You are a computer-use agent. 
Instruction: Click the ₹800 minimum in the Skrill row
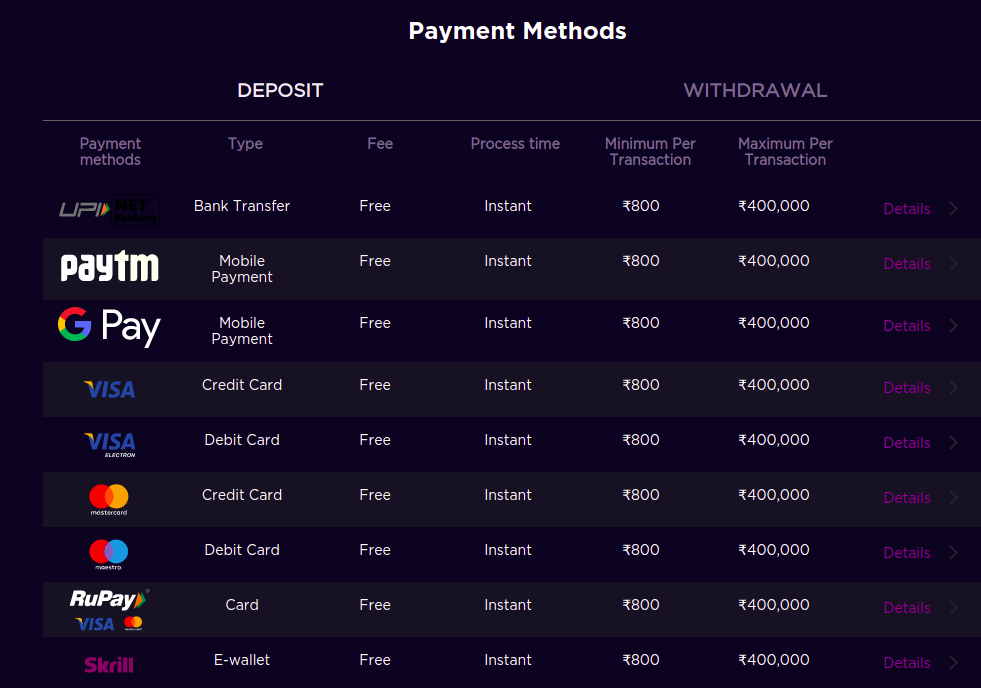(641, 660)
